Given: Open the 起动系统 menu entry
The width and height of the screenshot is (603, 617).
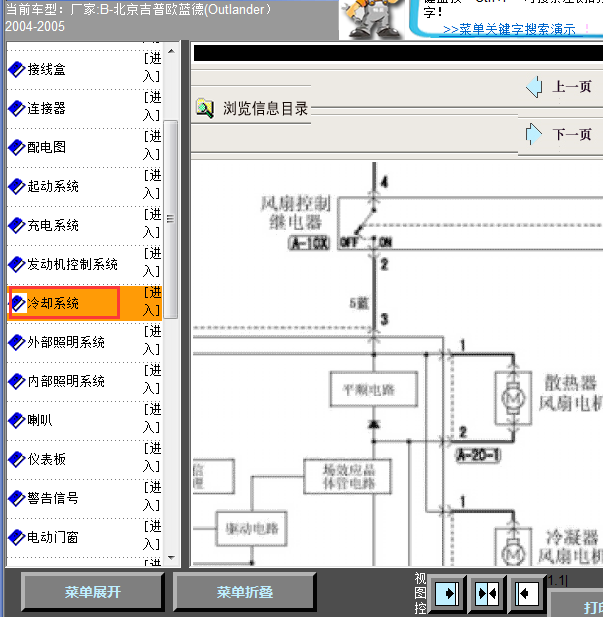Looking at the screenshot, I should (53, 187).
